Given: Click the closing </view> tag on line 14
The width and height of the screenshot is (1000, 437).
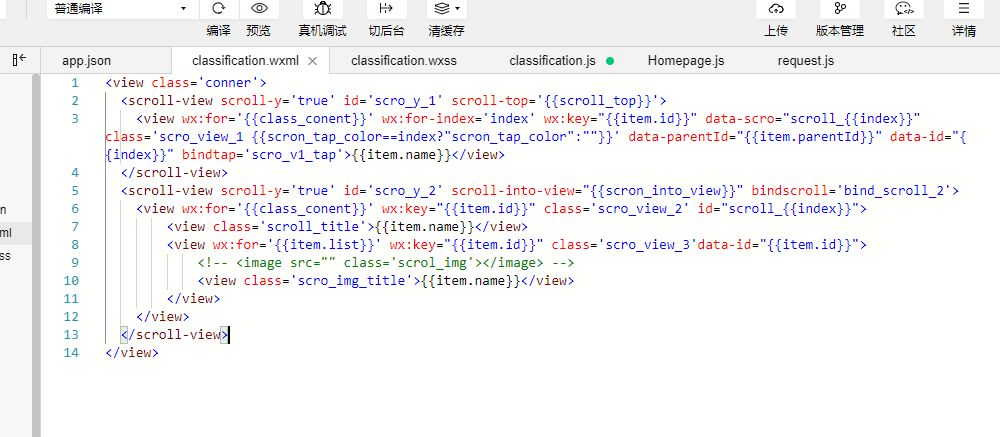Looking at the screenshot, I should coord(132,353).
